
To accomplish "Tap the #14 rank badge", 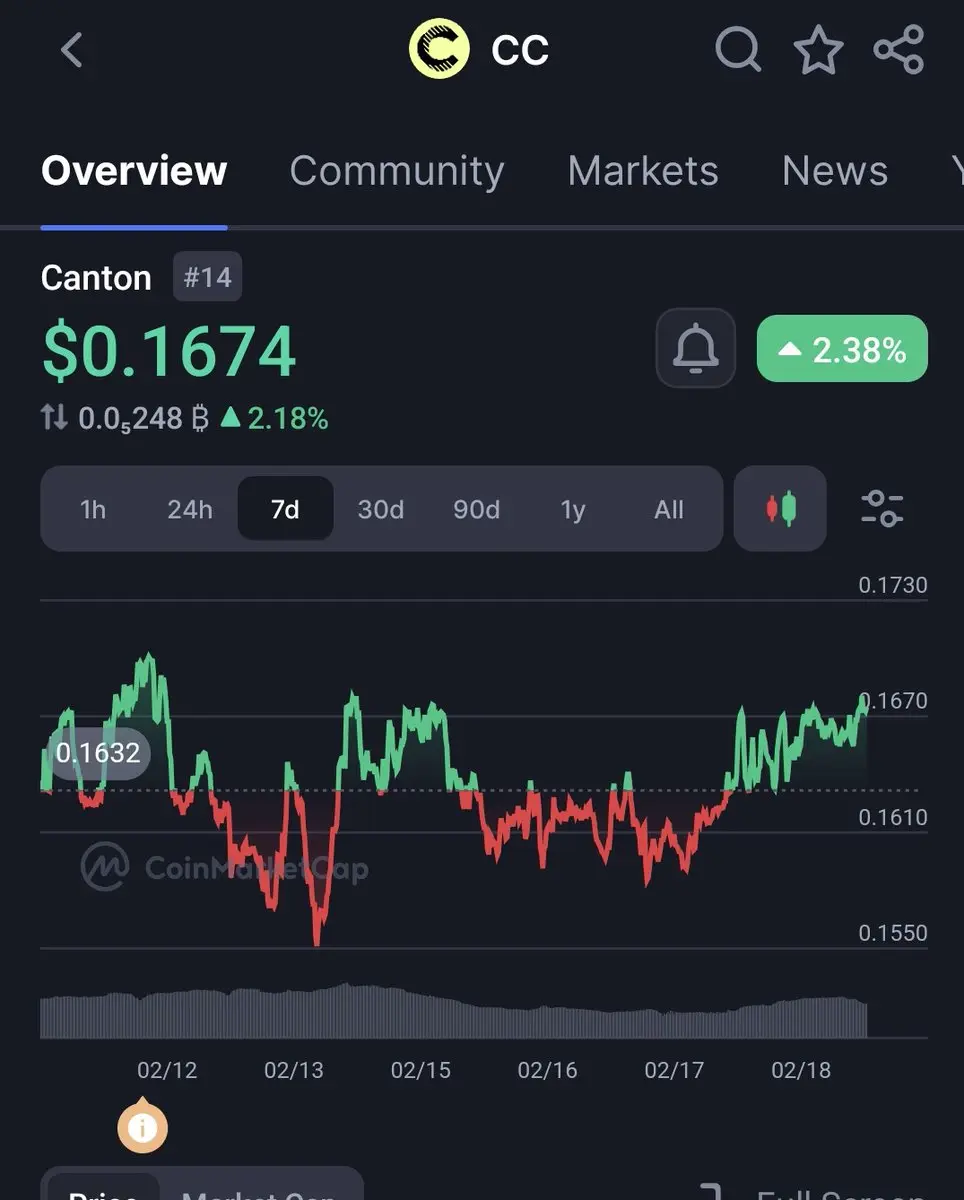I will coord(207,276).
